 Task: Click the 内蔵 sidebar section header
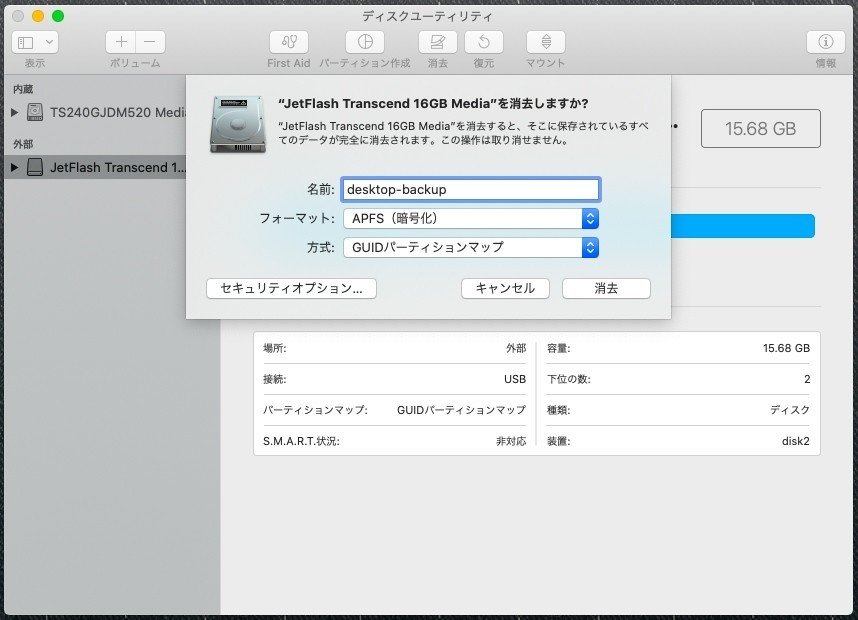(23, 89)
